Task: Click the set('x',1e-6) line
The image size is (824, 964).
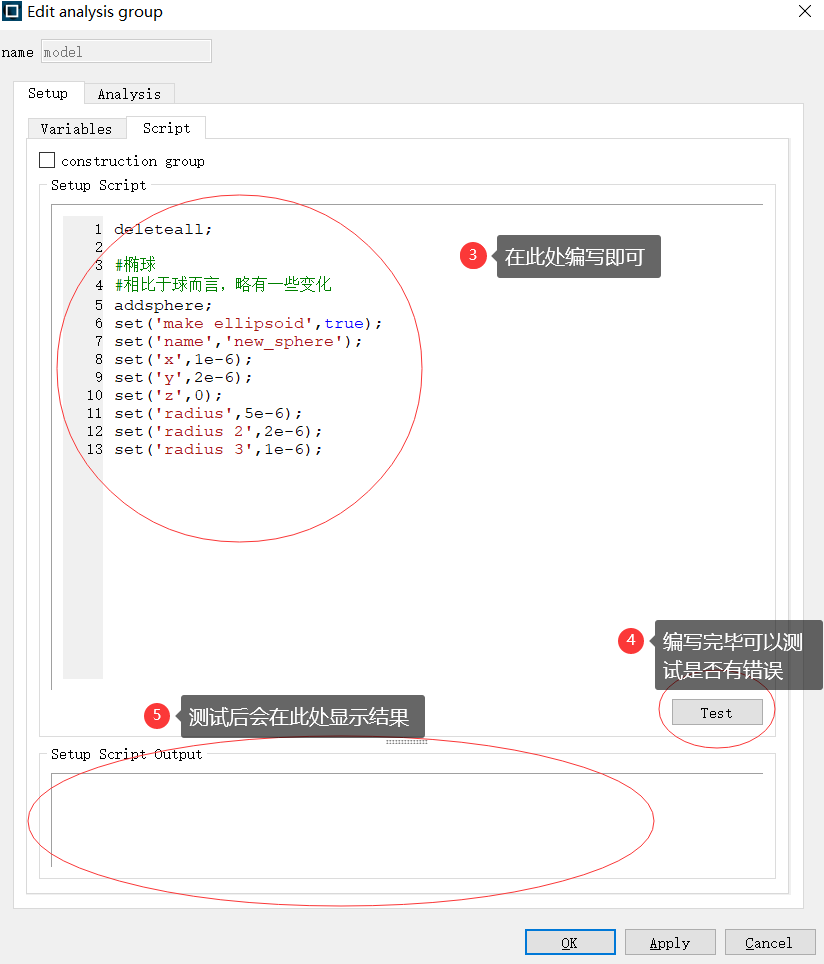Action: coord(183,359)
